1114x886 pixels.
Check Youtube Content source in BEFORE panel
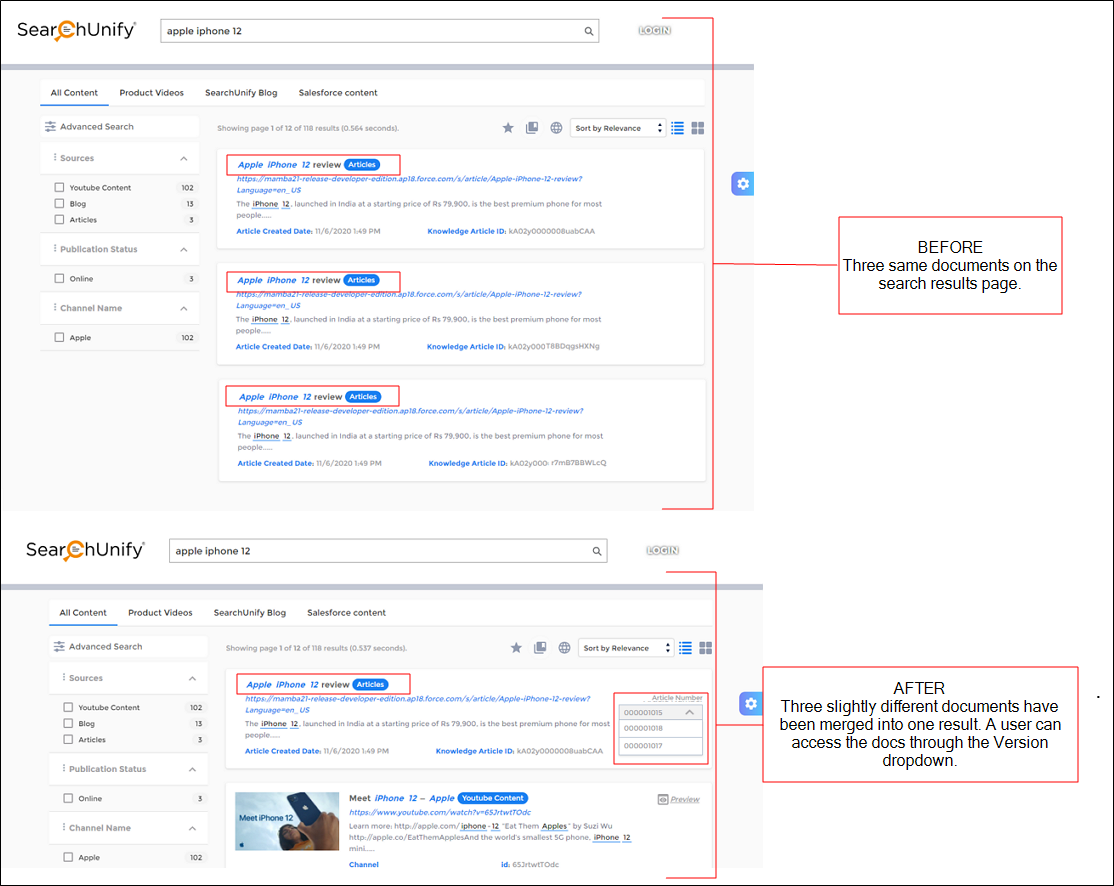point(60,188)
